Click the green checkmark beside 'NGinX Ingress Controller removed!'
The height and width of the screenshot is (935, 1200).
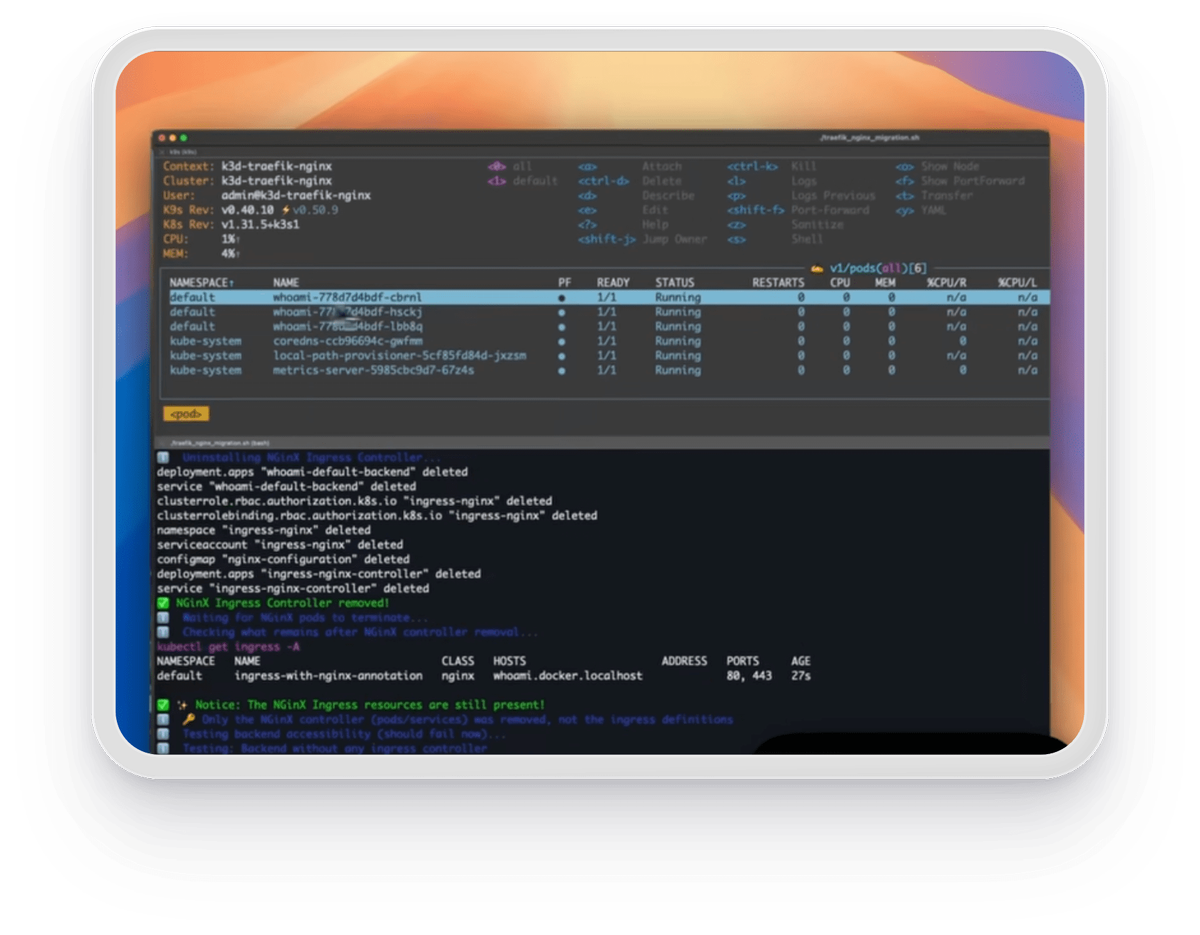click(x=163, y=603)
